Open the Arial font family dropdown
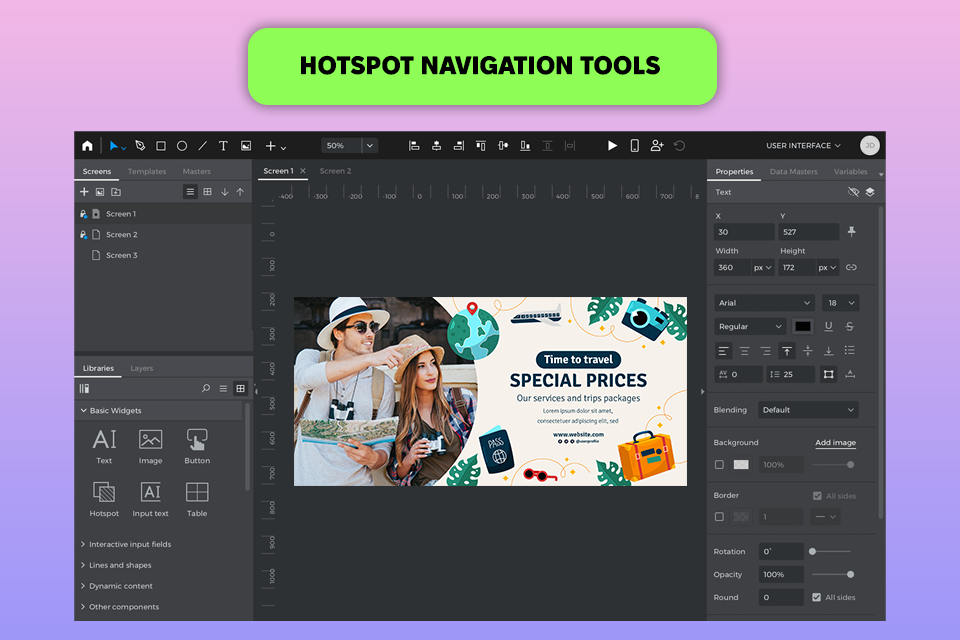The height and width of the screenshot is (640, 960). coord(764,303)
